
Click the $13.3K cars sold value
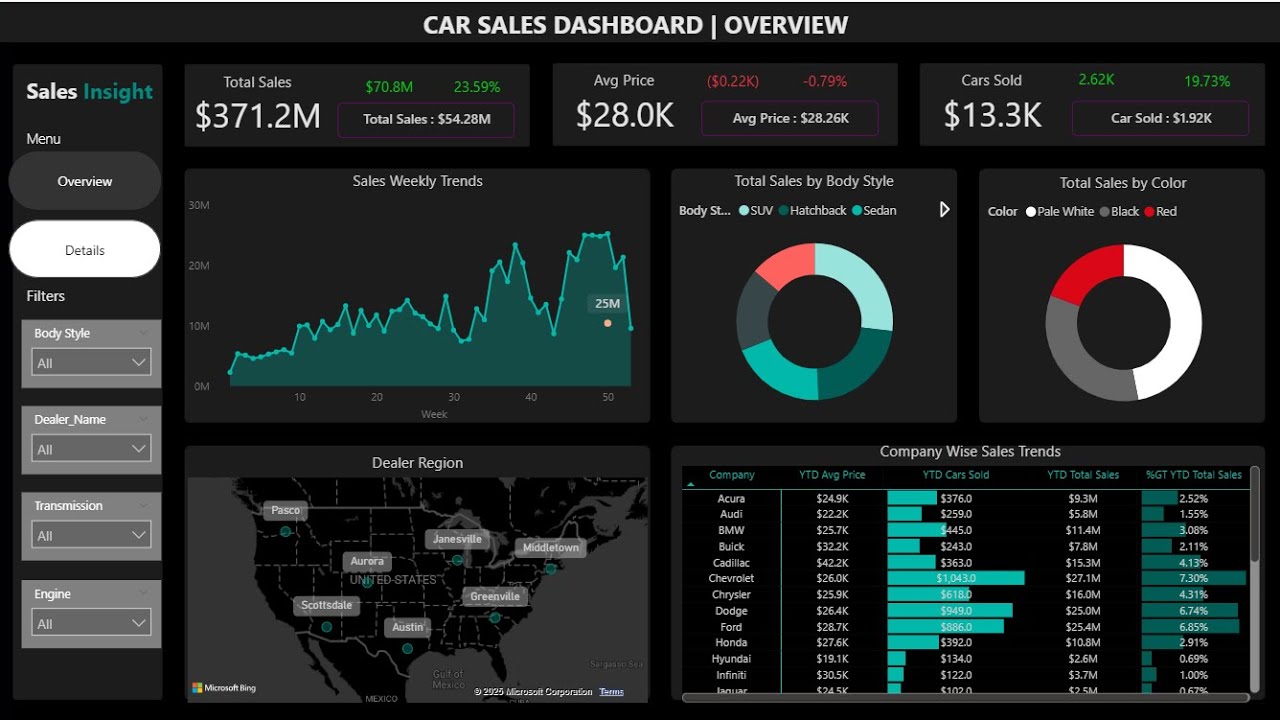(x=993, y=115)
